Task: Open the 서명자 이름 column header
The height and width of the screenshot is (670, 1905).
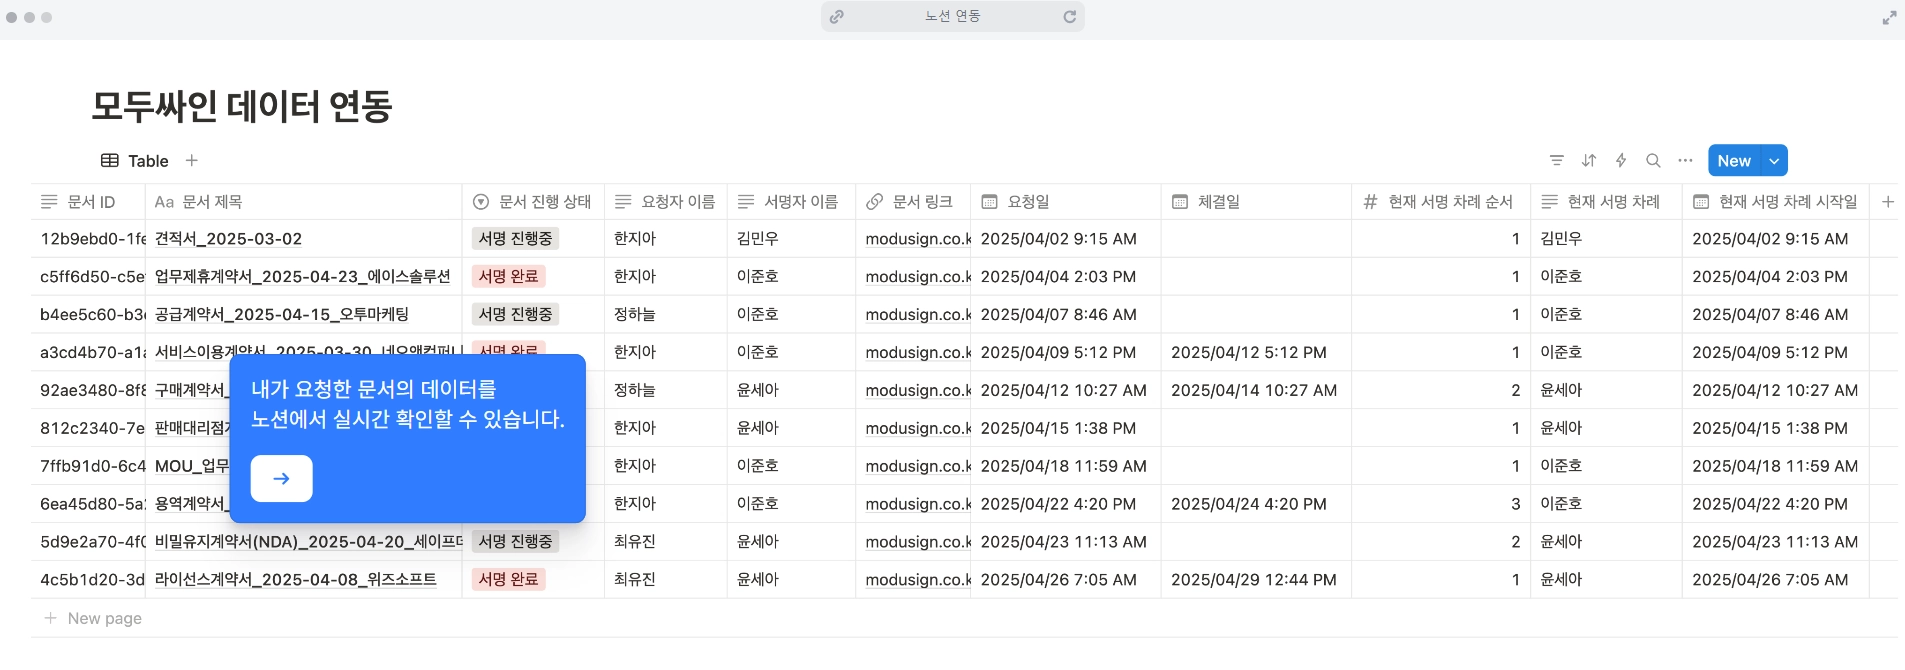Action: (791, 202)
